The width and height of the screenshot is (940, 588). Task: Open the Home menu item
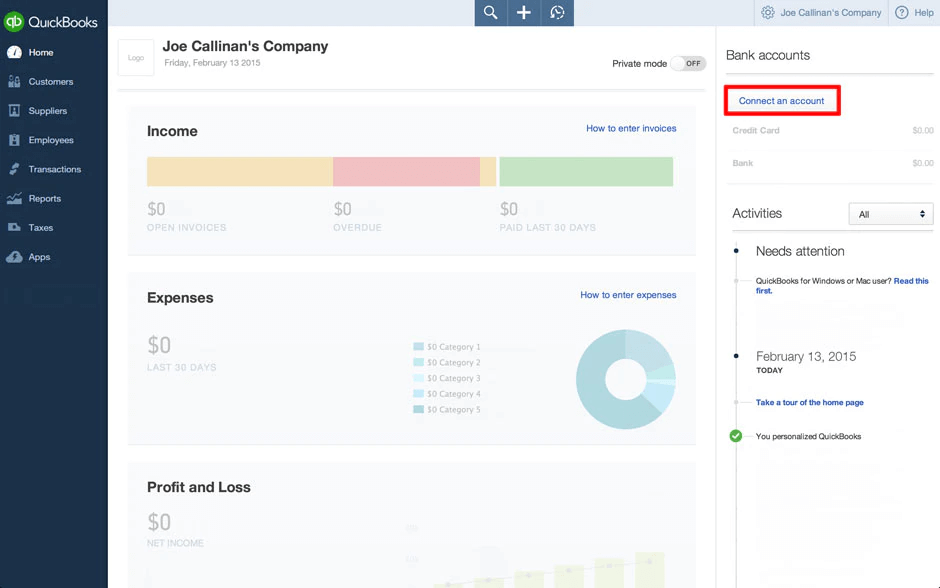41,53
